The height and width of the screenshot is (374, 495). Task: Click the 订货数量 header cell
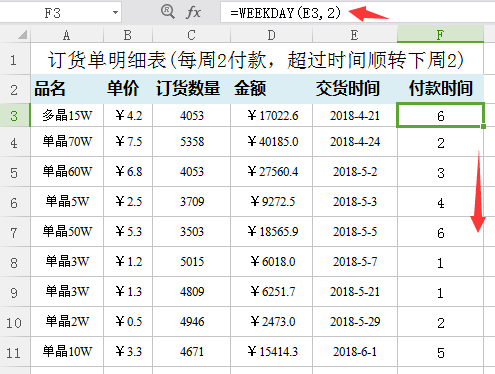191,89
